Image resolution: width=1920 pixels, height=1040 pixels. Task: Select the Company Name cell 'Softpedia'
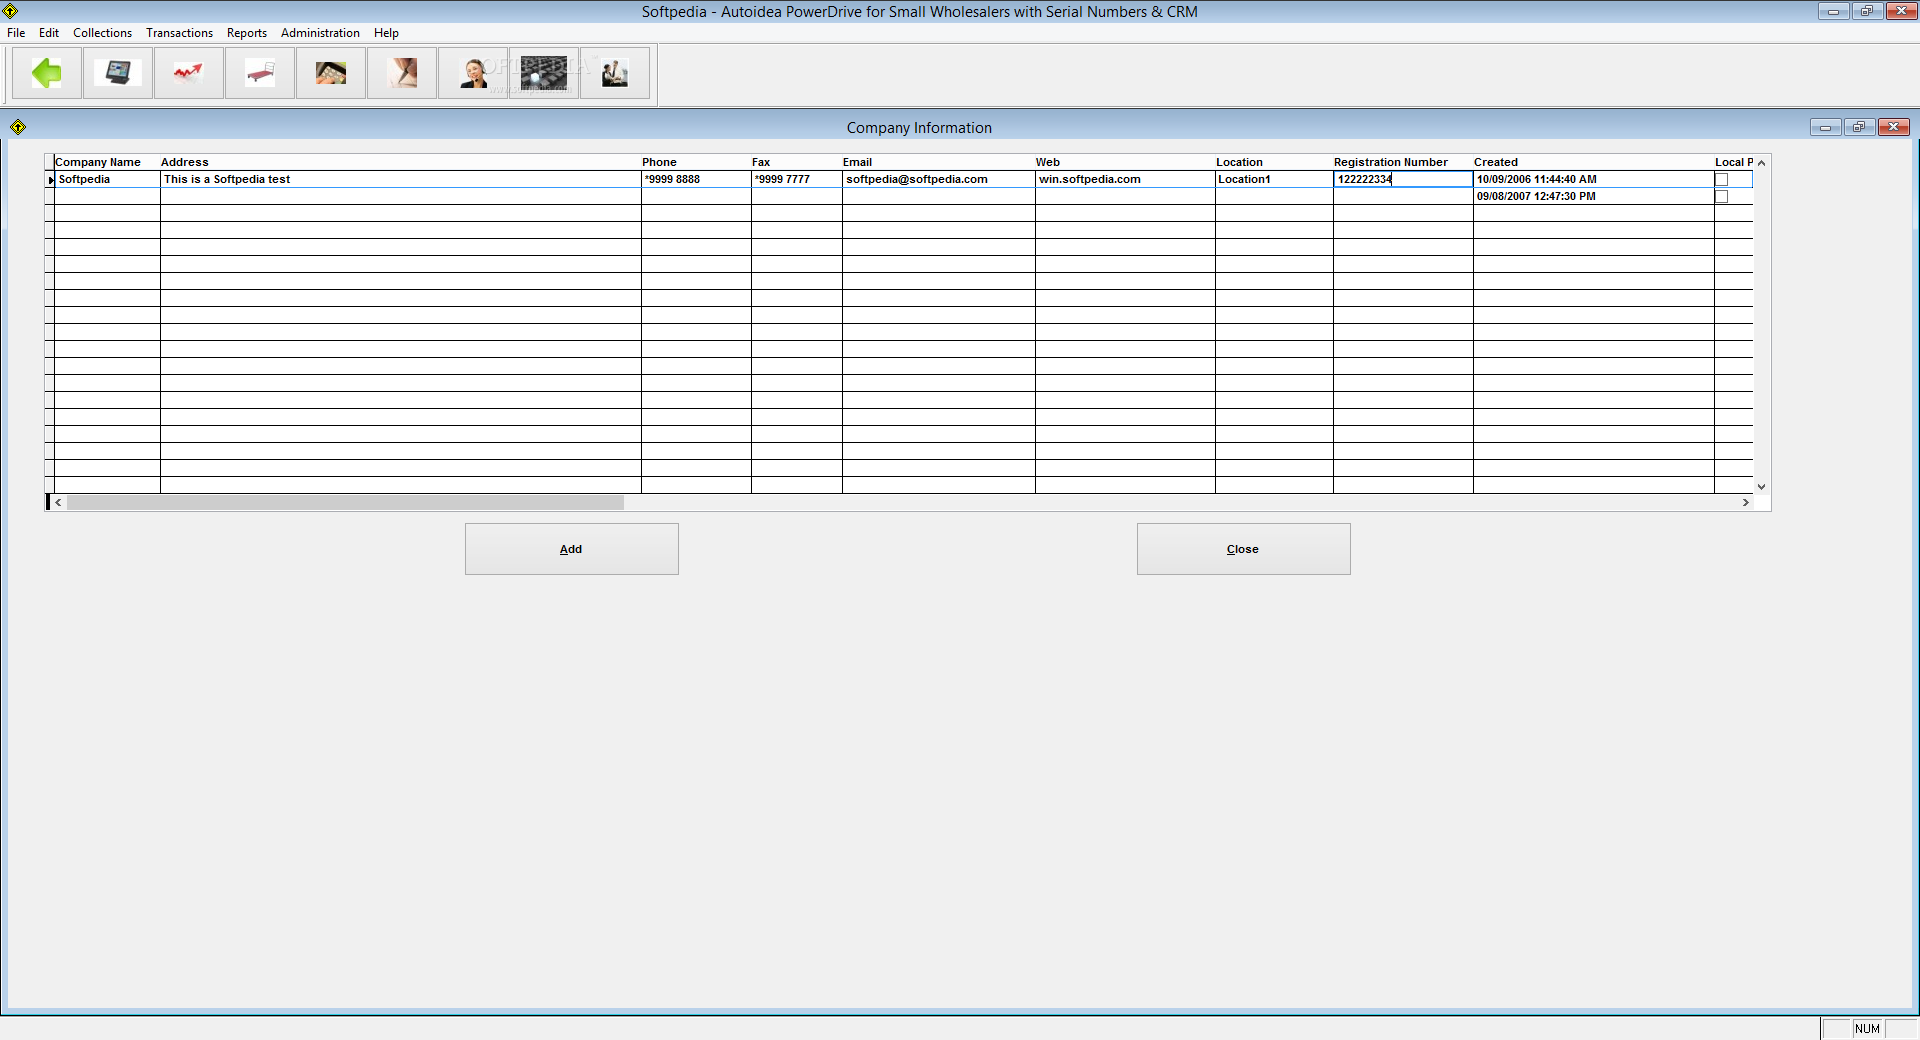pos(107,180)
